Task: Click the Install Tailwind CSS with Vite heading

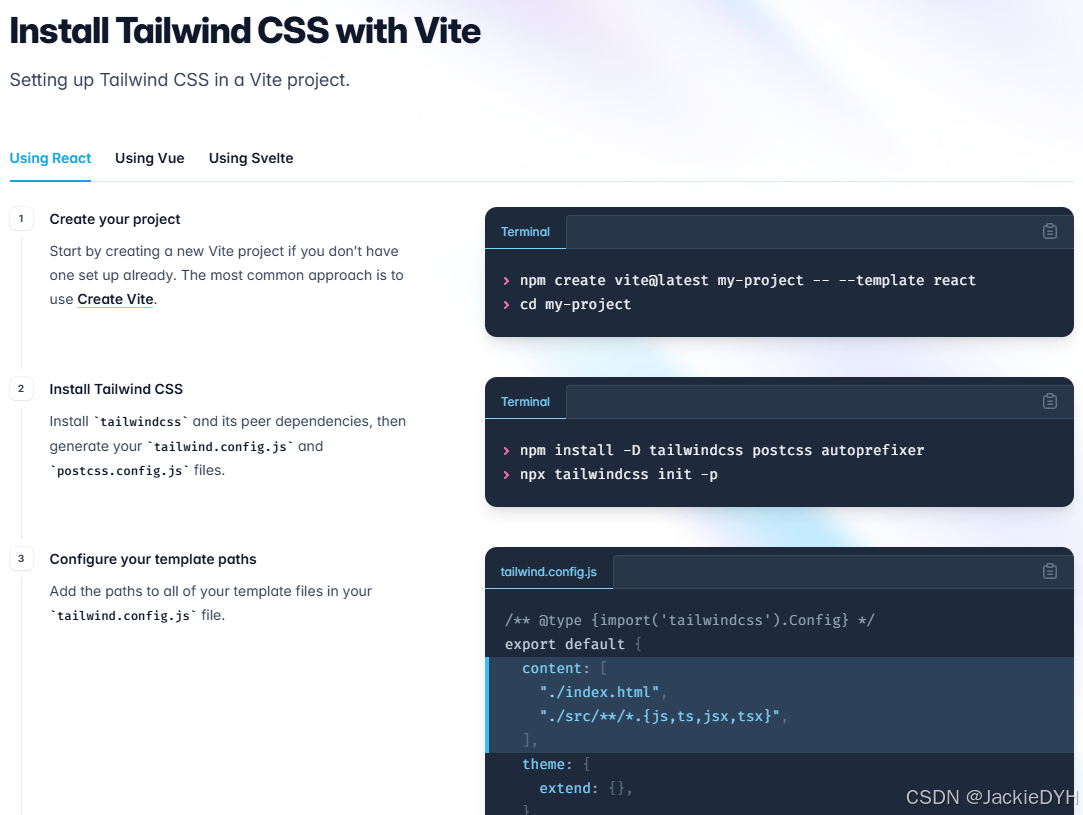Action: tap(244, 31)
